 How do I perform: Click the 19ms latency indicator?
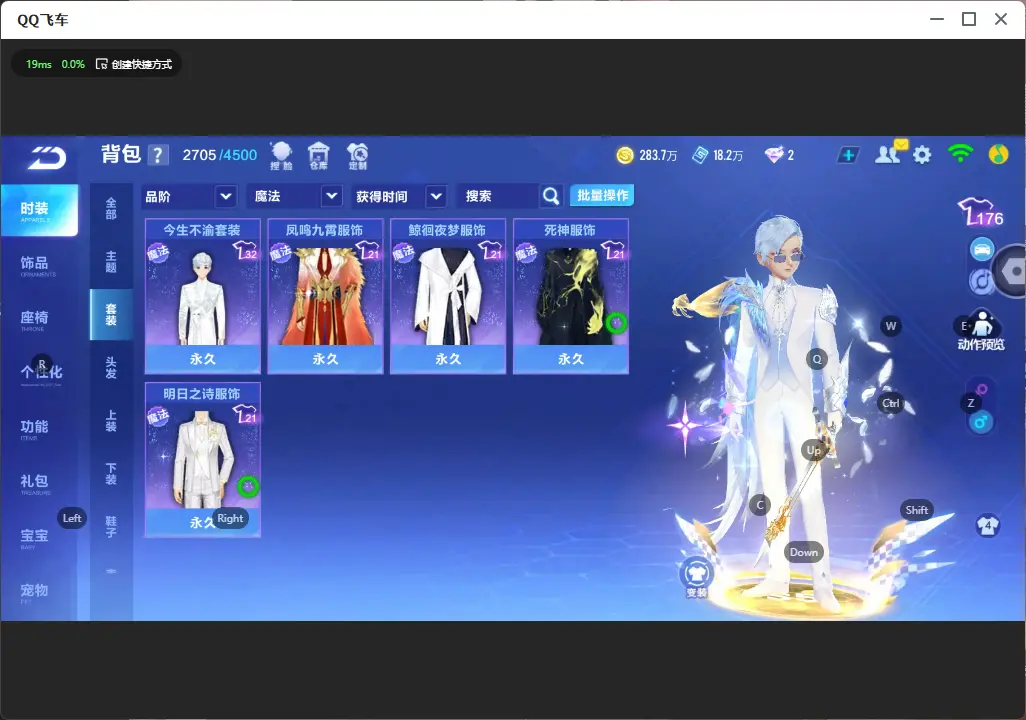(39, 64)
